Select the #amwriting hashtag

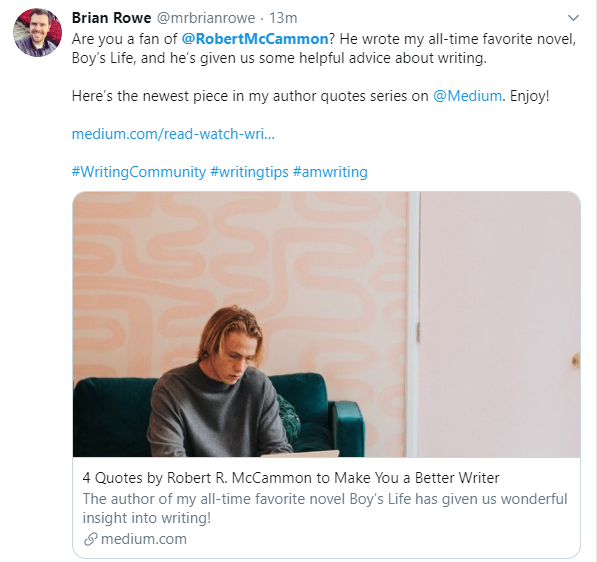(x=330, y=172)
